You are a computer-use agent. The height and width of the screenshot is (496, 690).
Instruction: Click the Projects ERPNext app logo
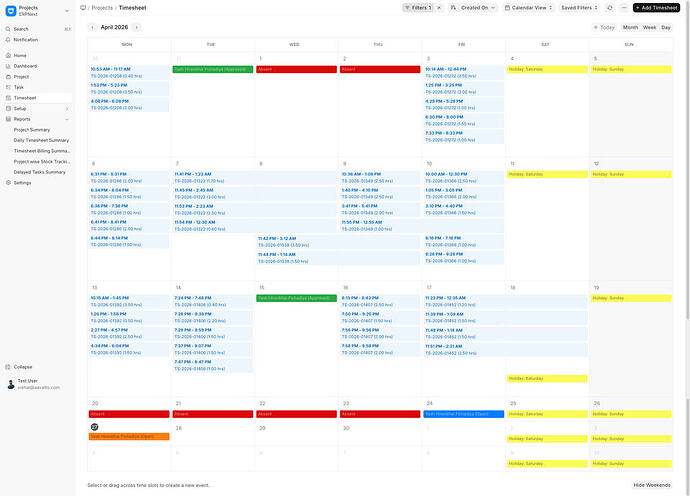click(x=11, y=11)
